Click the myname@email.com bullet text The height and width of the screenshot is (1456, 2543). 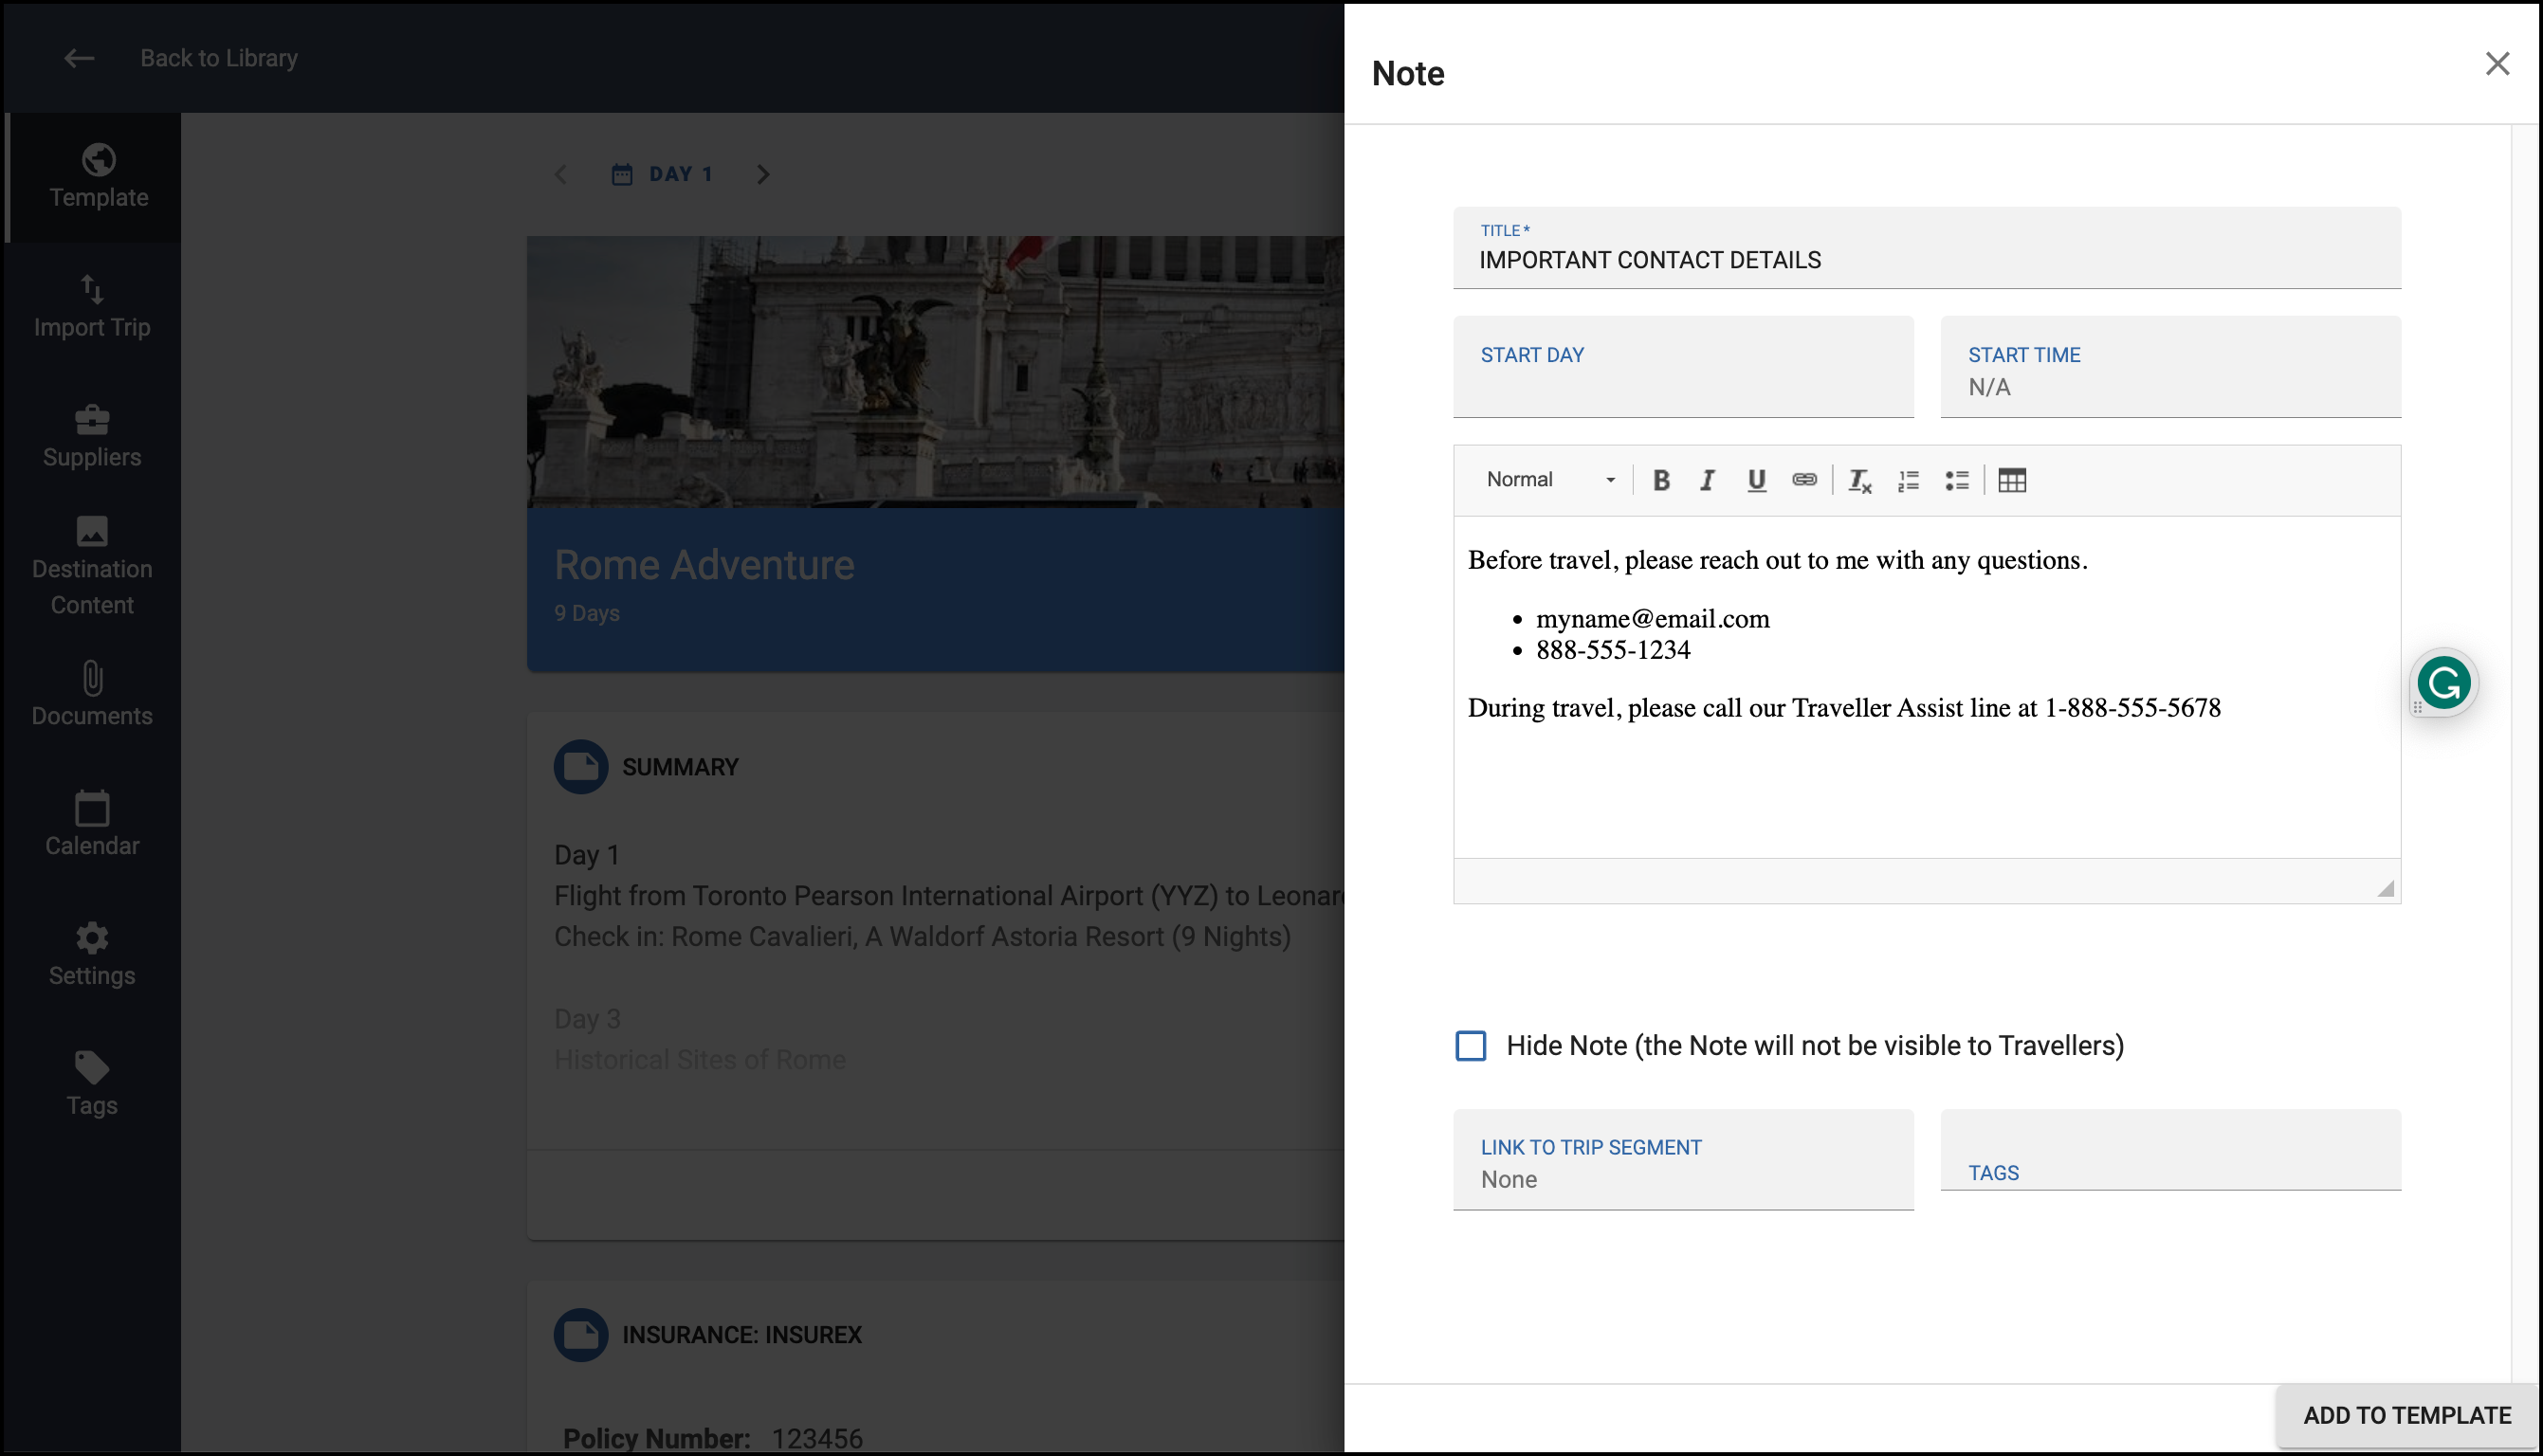coord(1652,619)
